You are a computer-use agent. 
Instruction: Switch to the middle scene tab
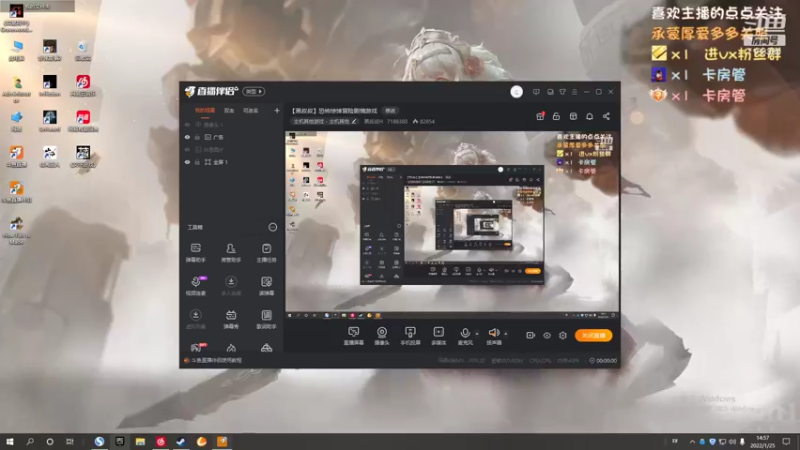pos(229,110)
